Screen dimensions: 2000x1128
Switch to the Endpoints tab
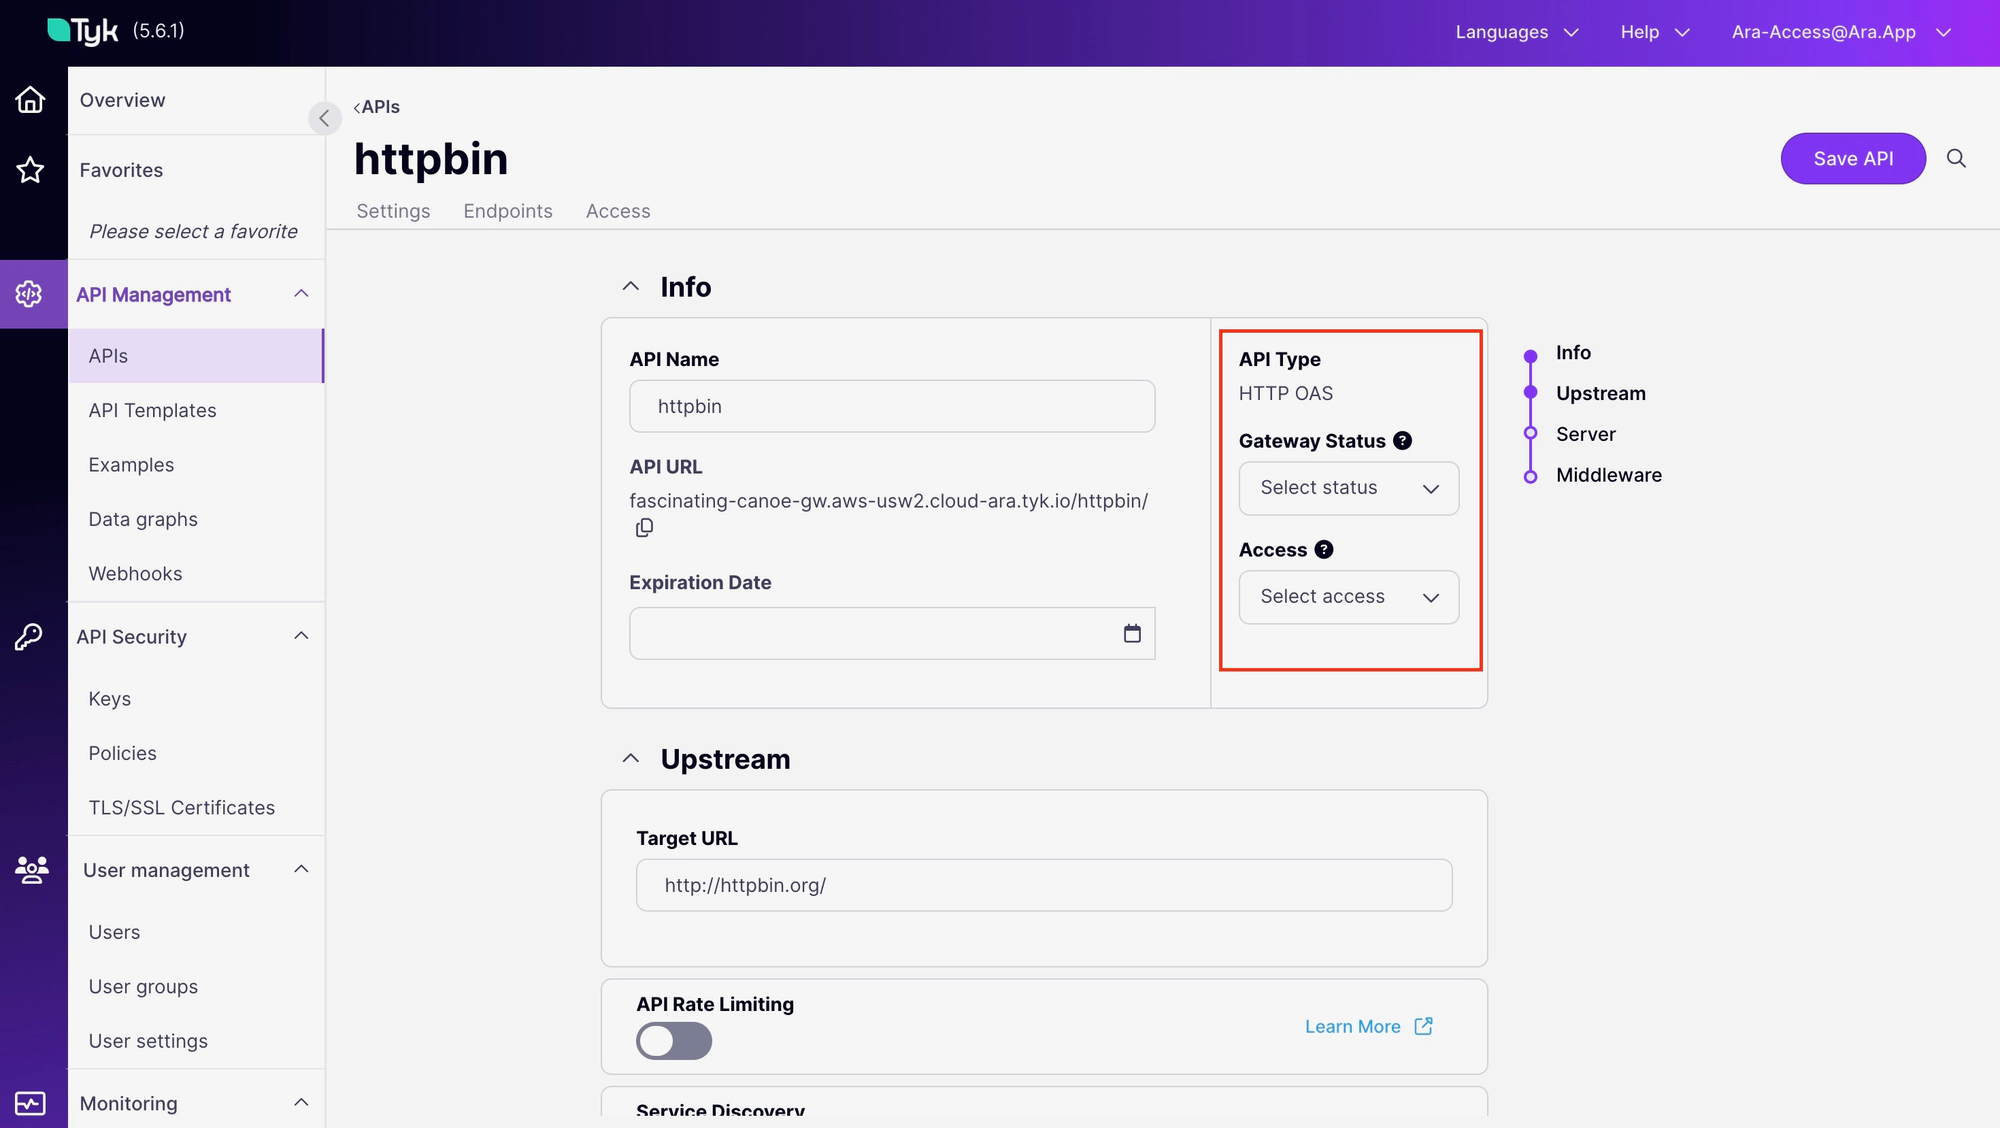click(508, 210)
